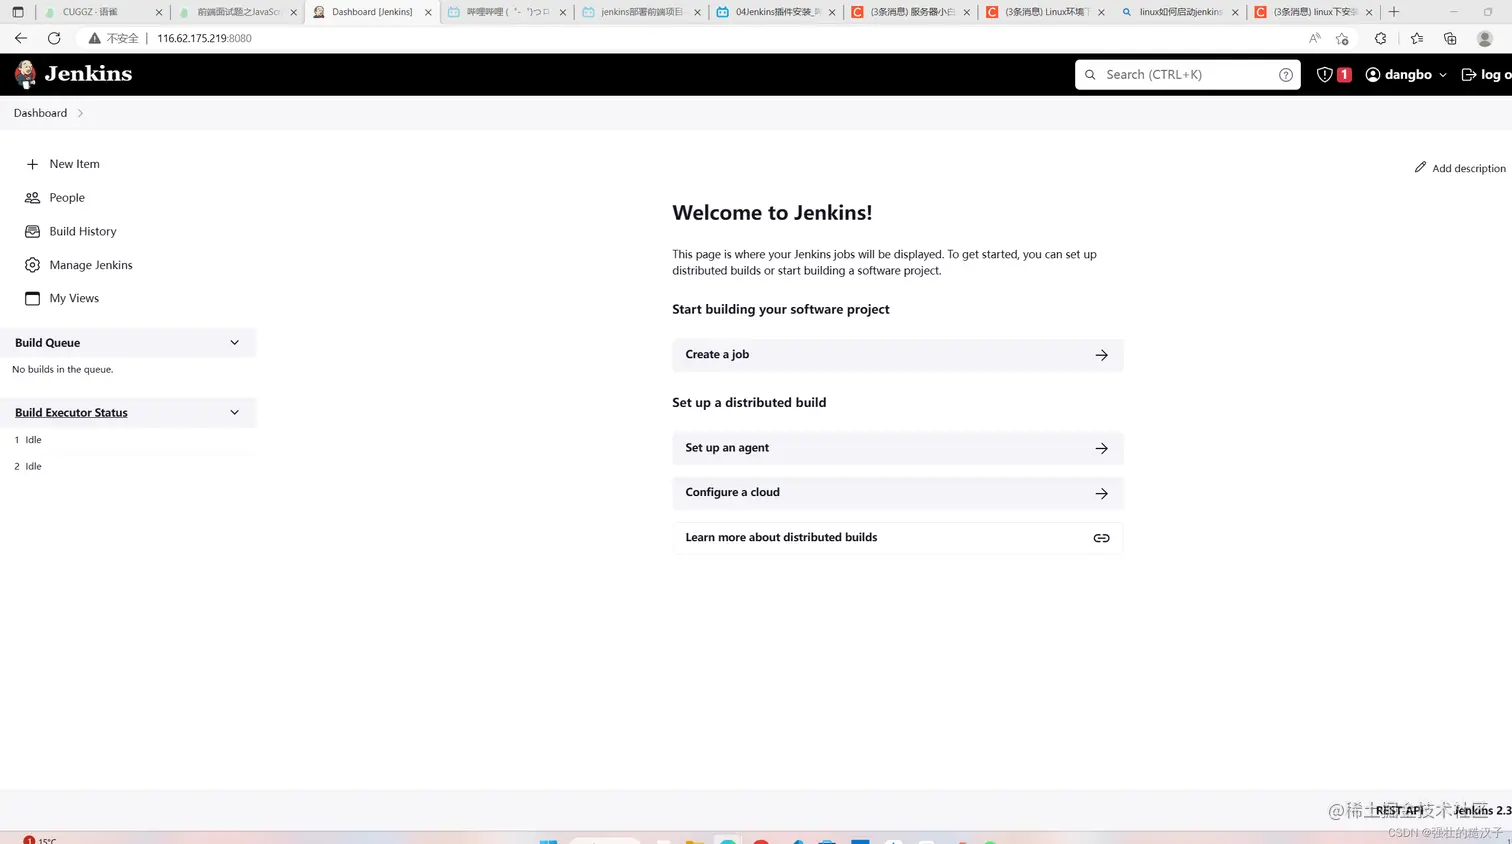Switch to the jenkins deployment browser tab
This screenshot has height=844, width=1512.
click(641, 12)
